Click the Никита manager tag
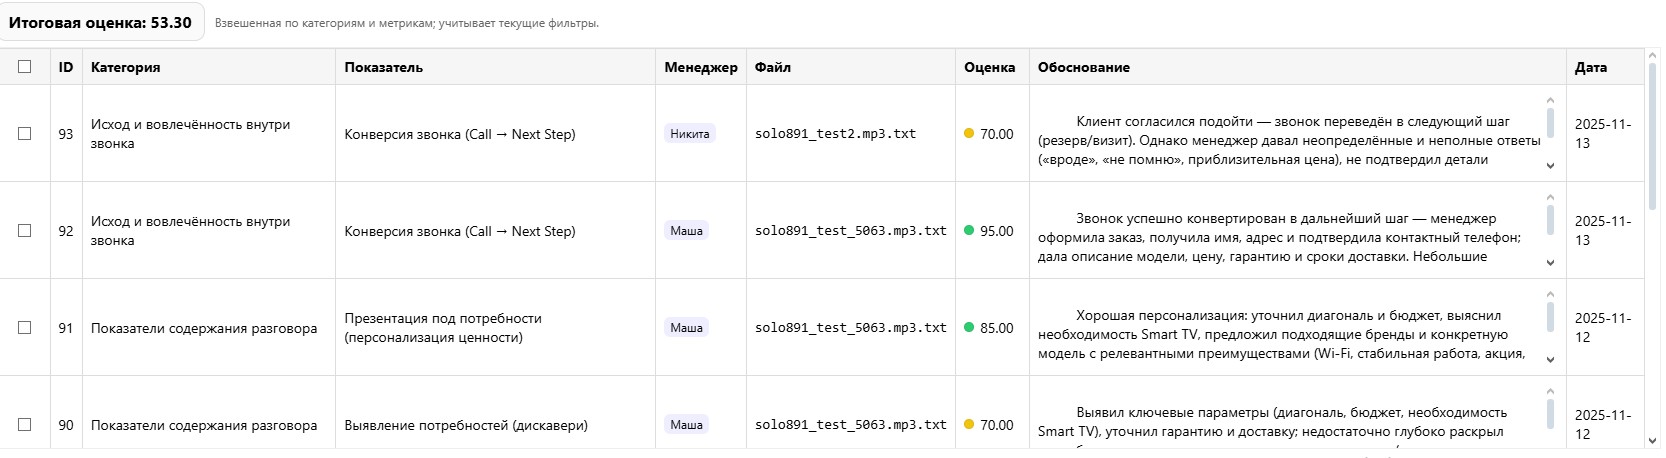This screenshot has width=1666, height=458. pyautogui.click(x=690, y=134)
